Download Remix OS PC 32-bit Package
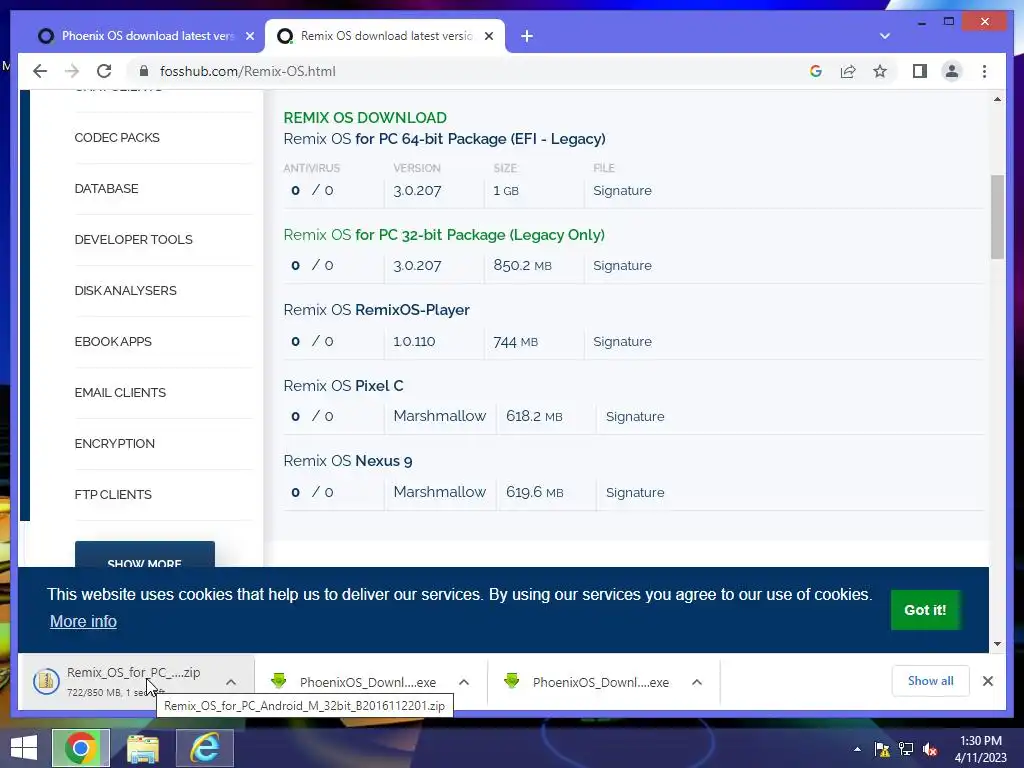 coord(444,235)
